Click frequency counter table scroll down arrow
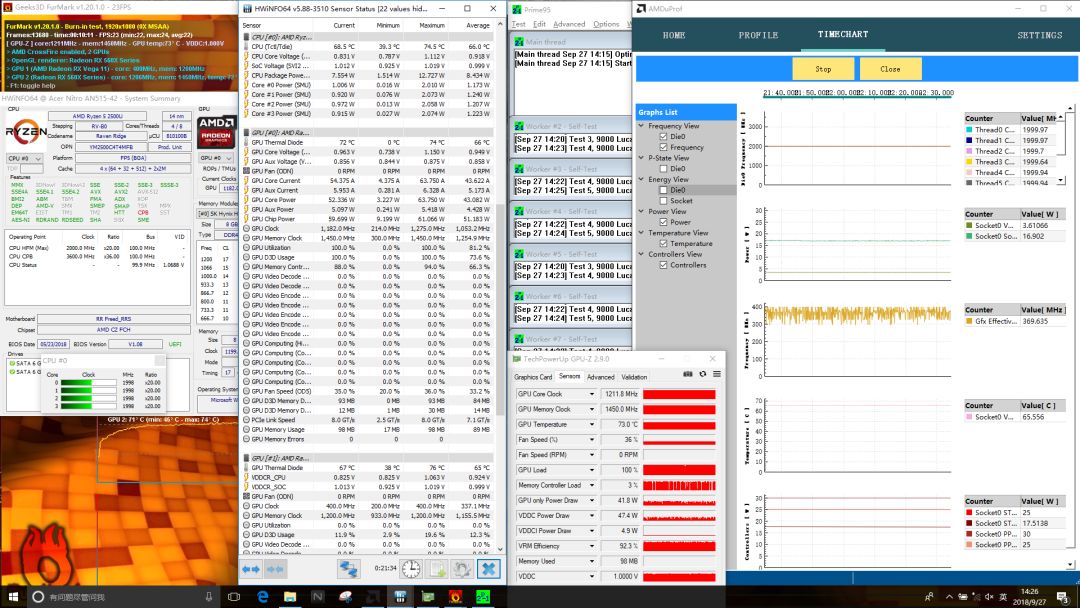Viewport: 1080px width, 608px height. pyautogui.click(x=1061, y=180)
